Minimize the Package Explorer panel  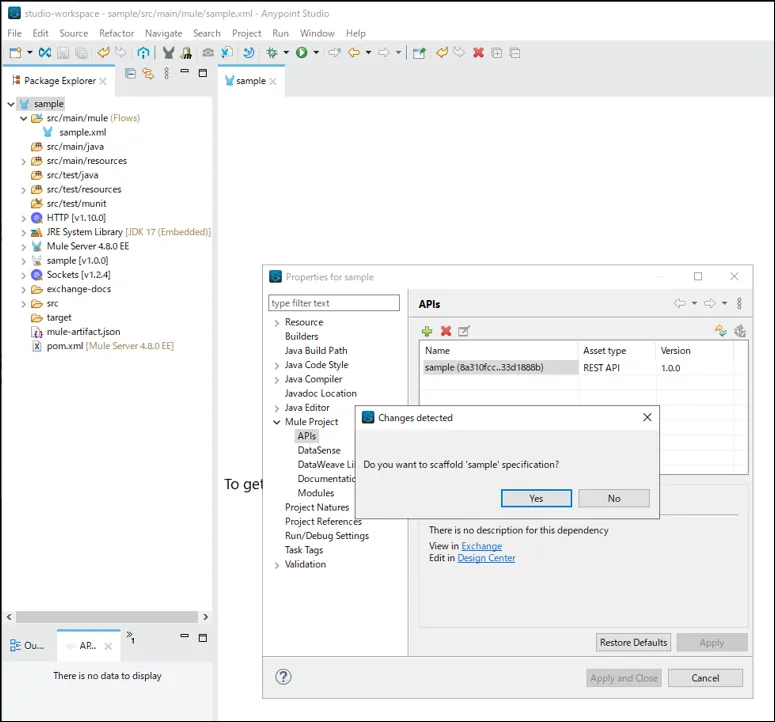click(x=184, y=72)
